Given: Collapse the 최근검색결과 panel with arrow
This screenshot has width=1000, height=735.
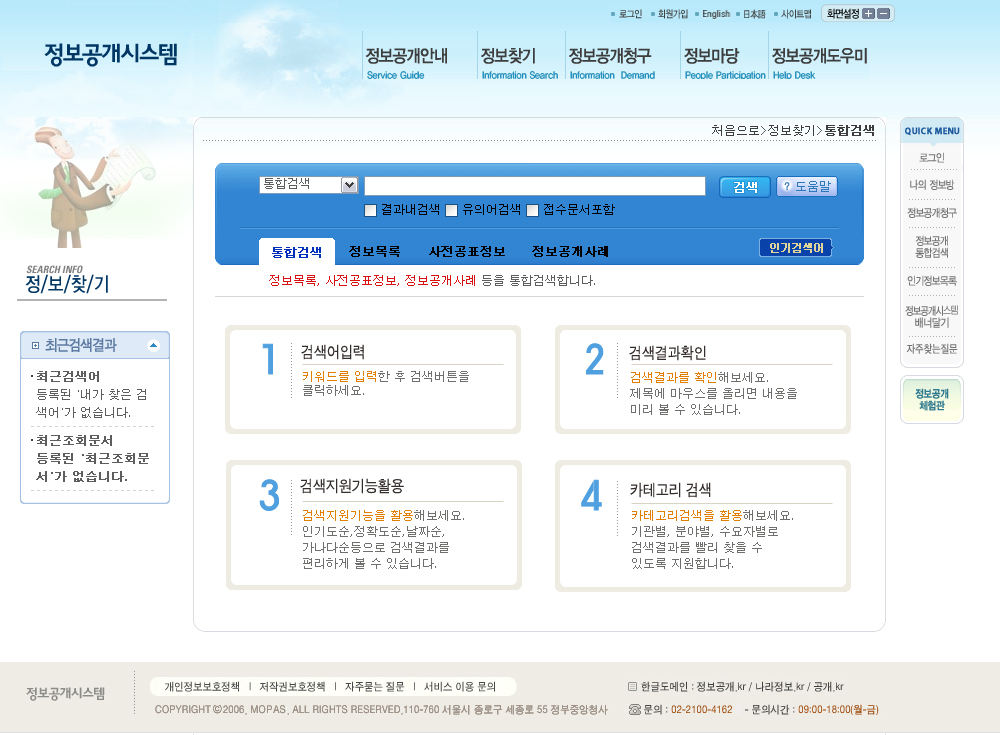Looking at the screenshot, I should click(x=153, y=345).
